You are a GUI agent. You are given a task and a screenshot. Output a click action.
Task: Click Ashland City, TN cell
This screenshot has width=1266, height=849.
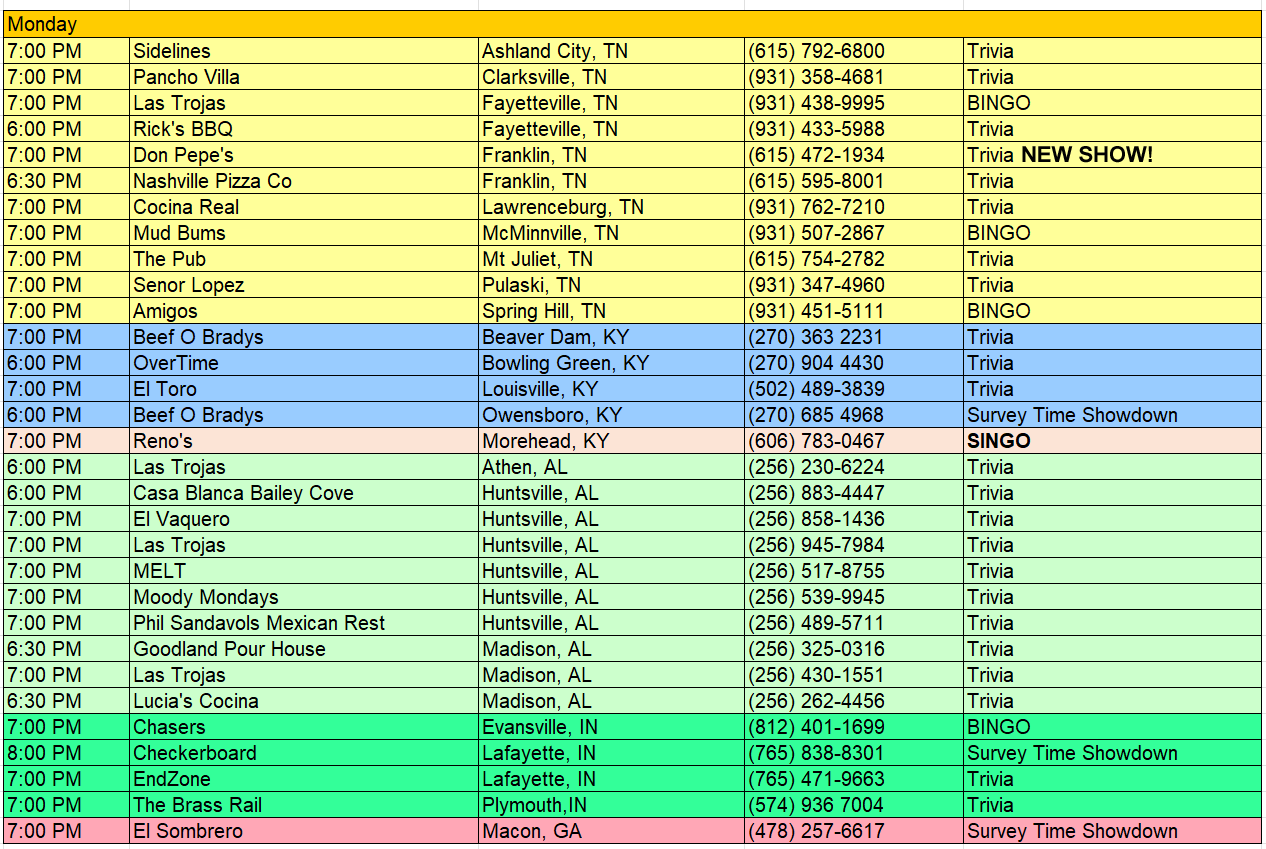(611, 51)
